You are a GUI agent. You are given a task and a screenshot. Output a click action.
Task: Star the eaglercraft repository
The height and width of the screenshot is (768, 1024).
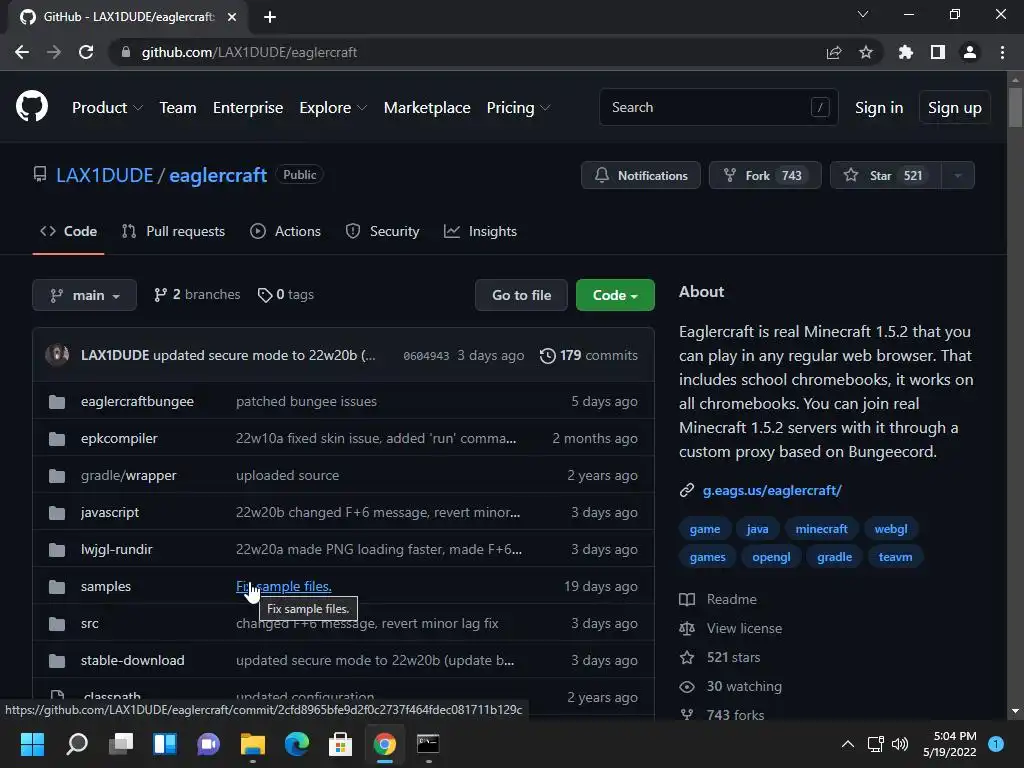(x=886, y=175)
